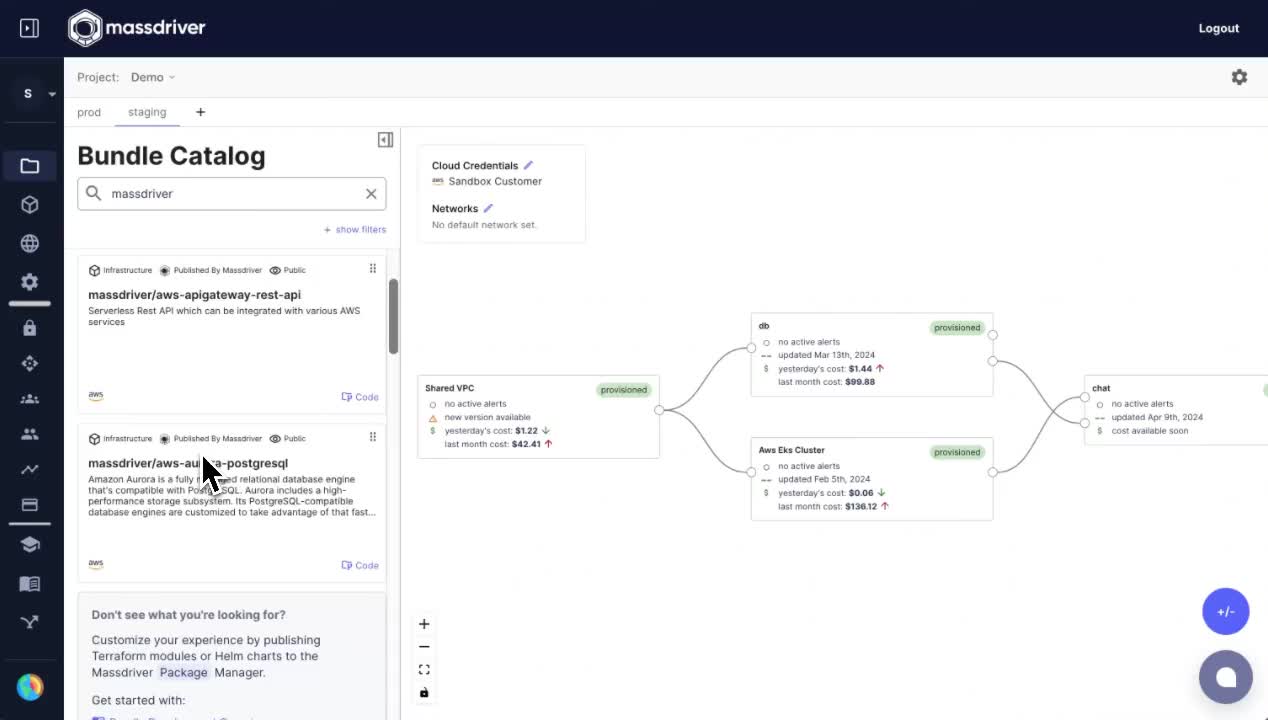Switch to the prod environment tab
1268x720 pixels.
point(89,112)
